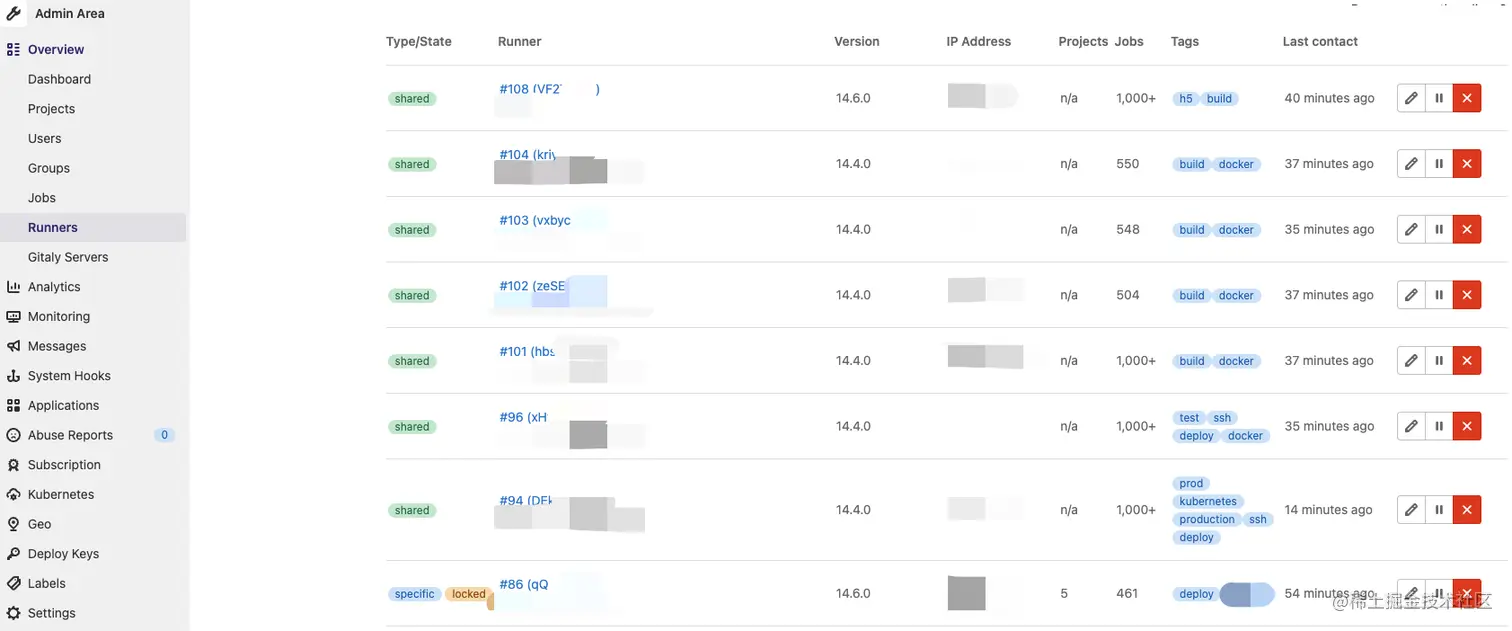Open Applications in sidebar
Viewport: 1512px width, 631px height.
coord(63,406)
